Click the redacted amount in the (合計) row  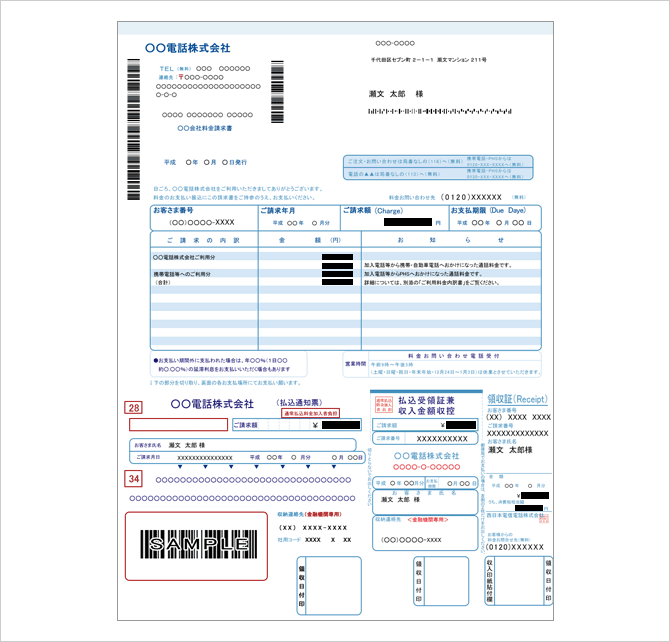pos(338,282)
